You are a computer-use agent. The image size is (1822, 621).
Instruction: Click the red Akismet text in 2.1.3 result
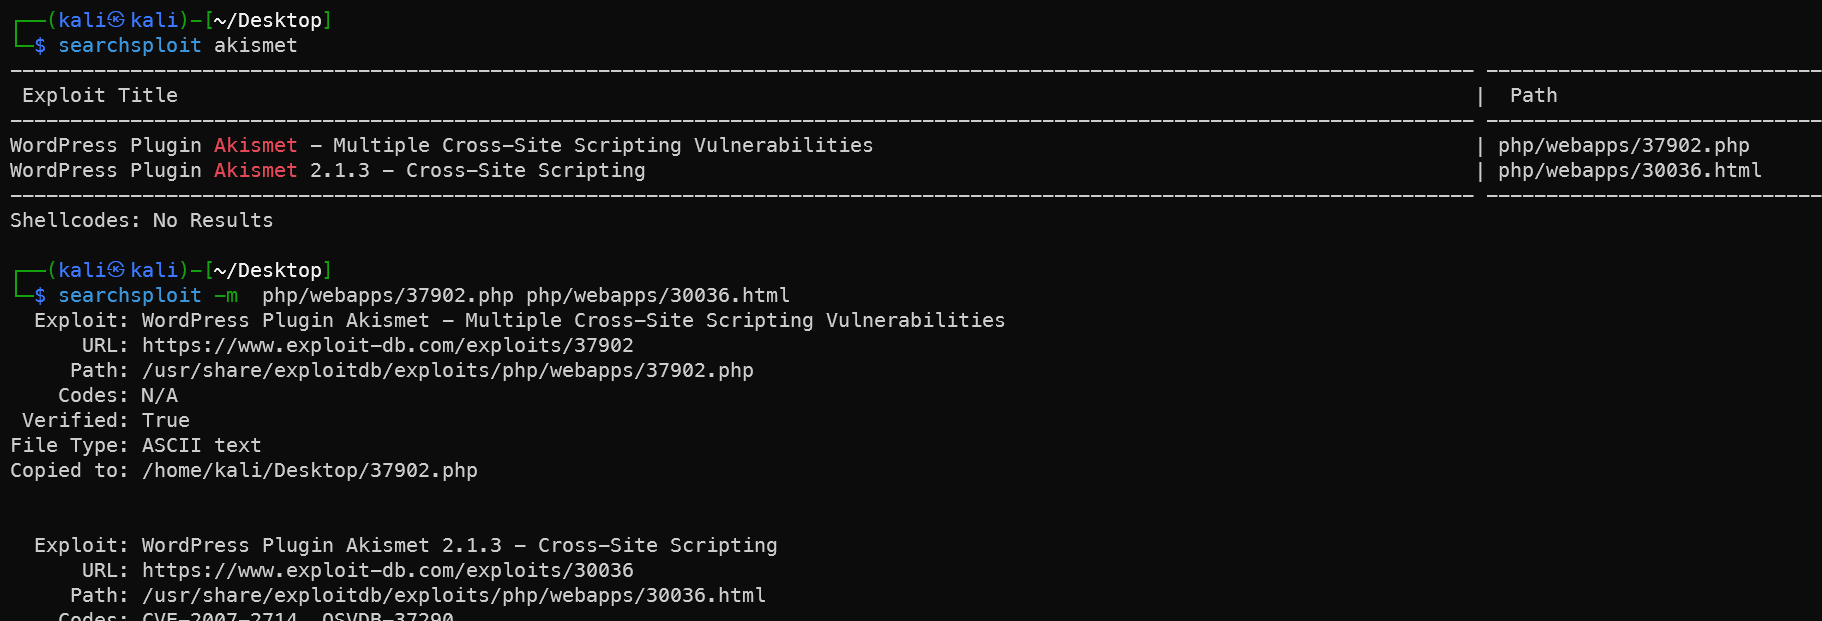pyautogui.click(x=256, y=170)
